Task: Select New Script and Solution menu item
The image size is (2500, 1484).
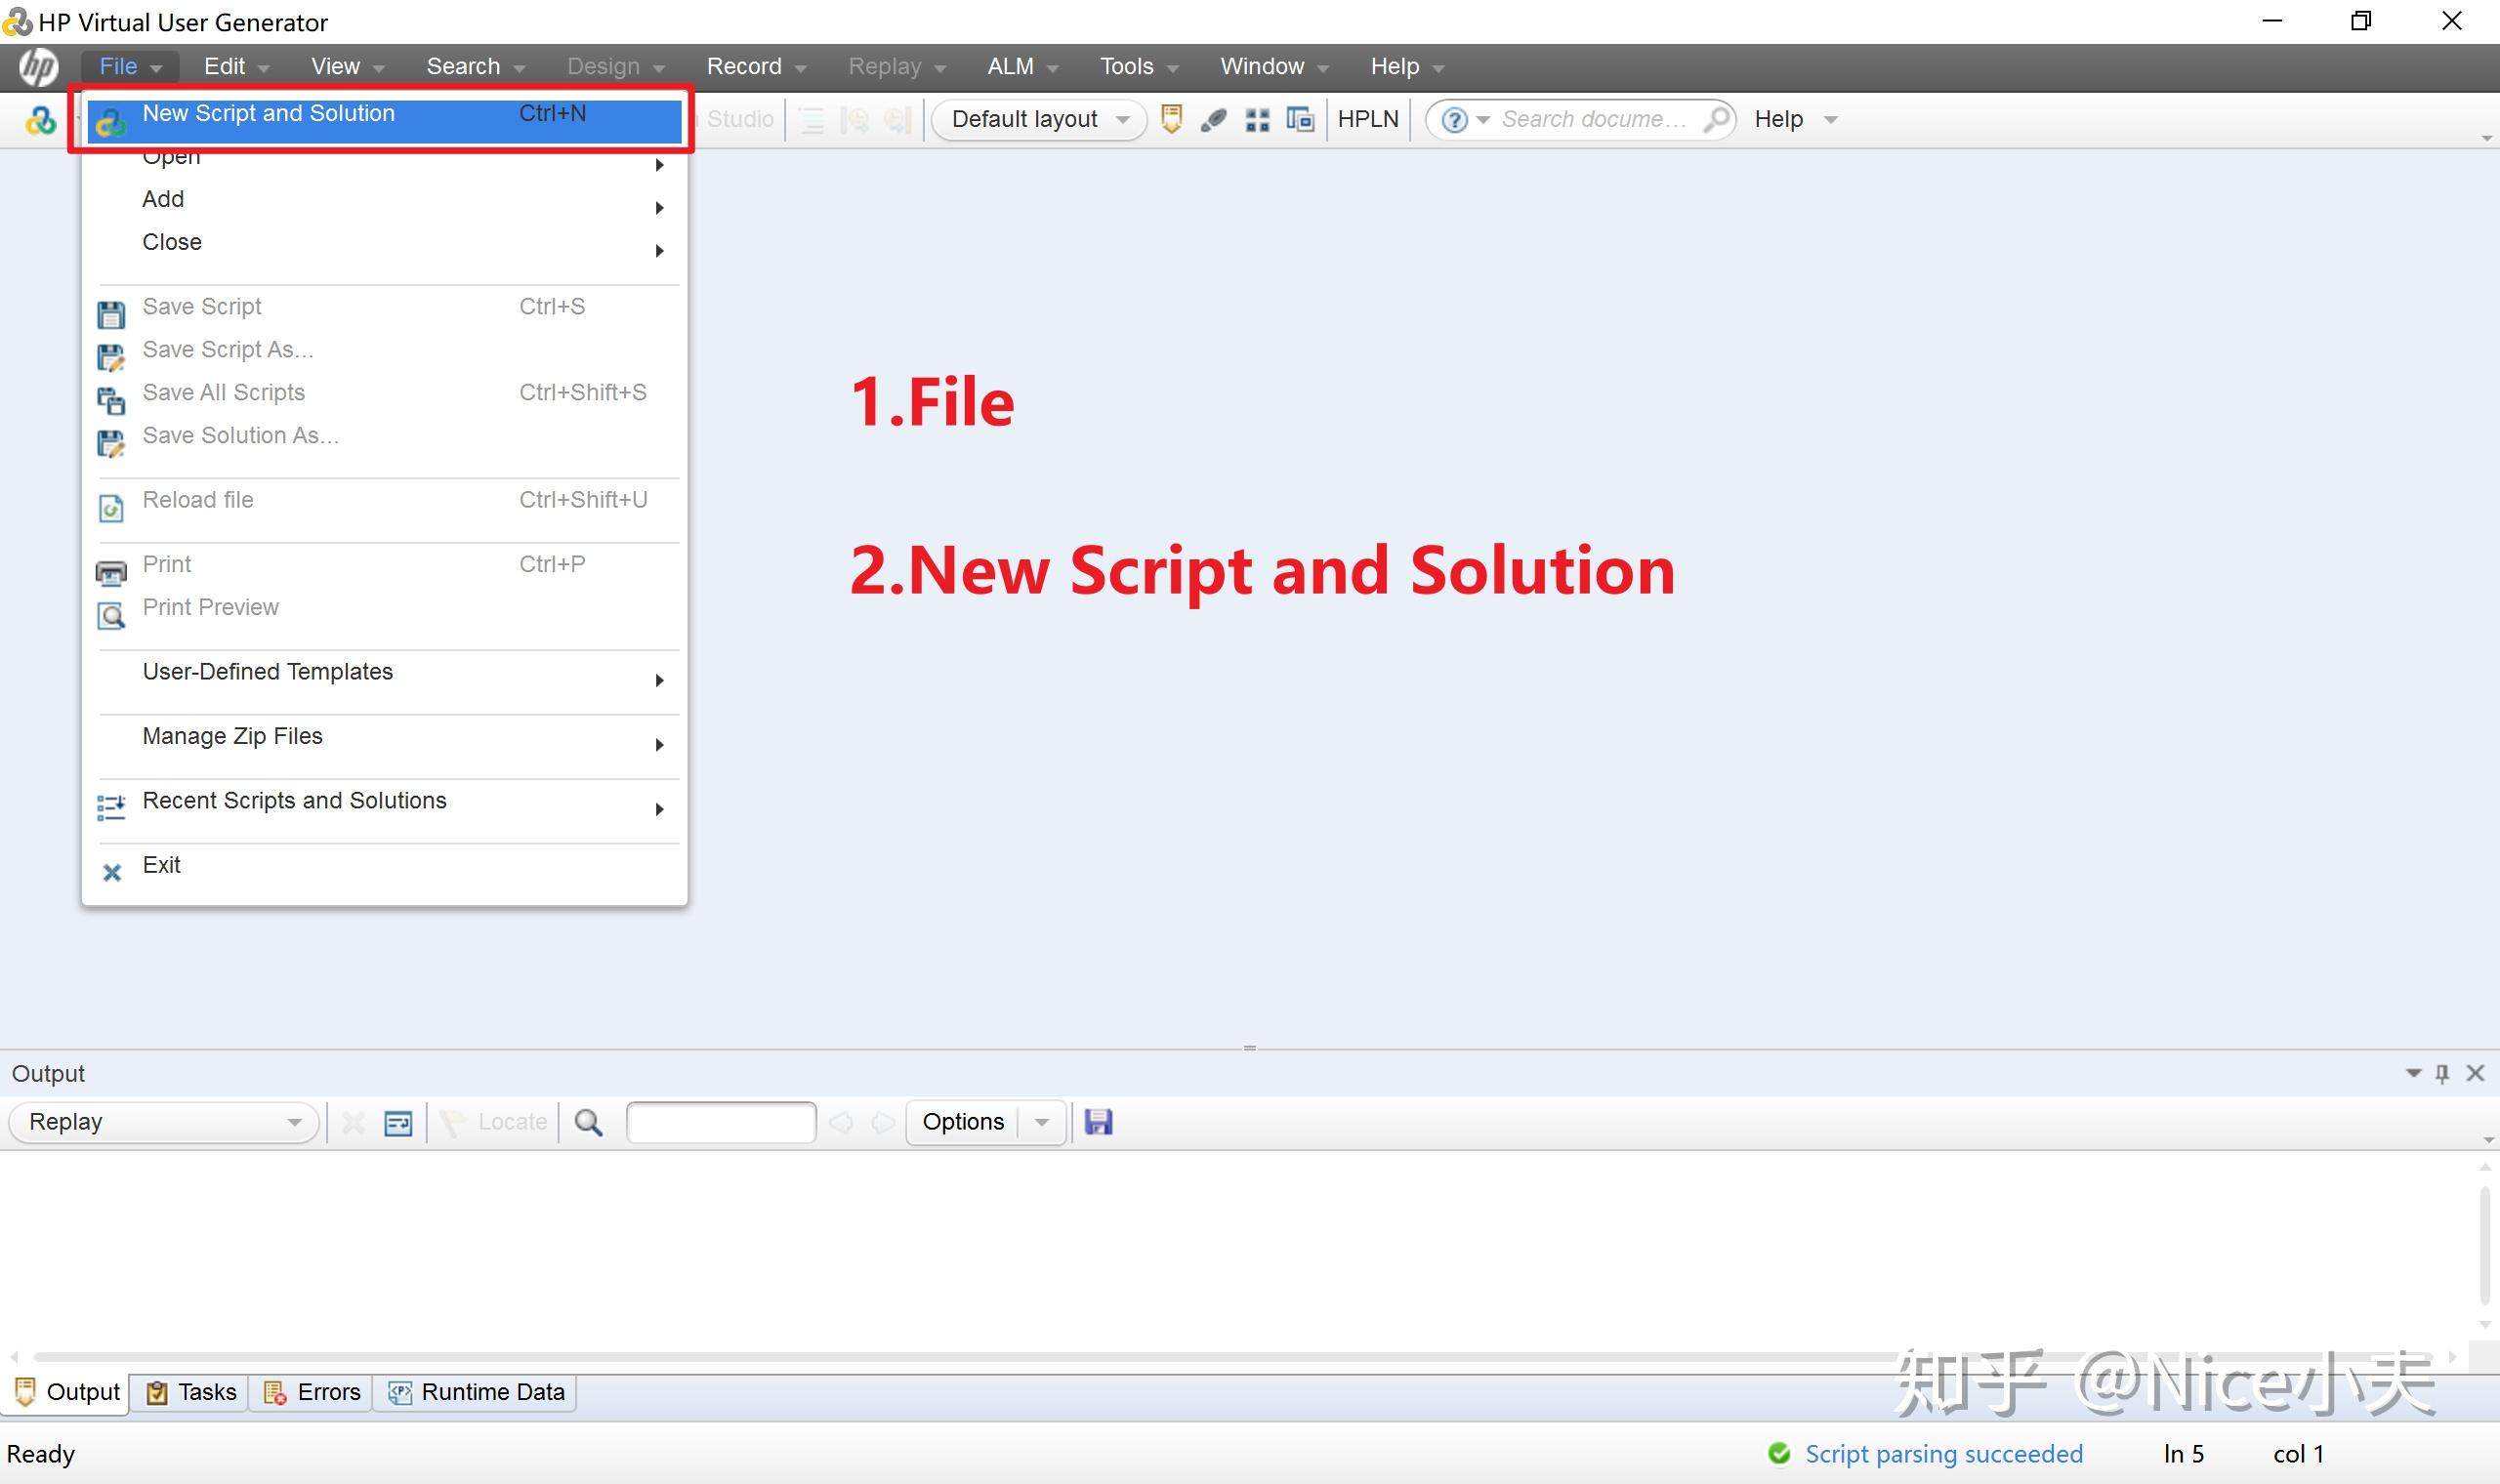Action: (x=268, y=114)
